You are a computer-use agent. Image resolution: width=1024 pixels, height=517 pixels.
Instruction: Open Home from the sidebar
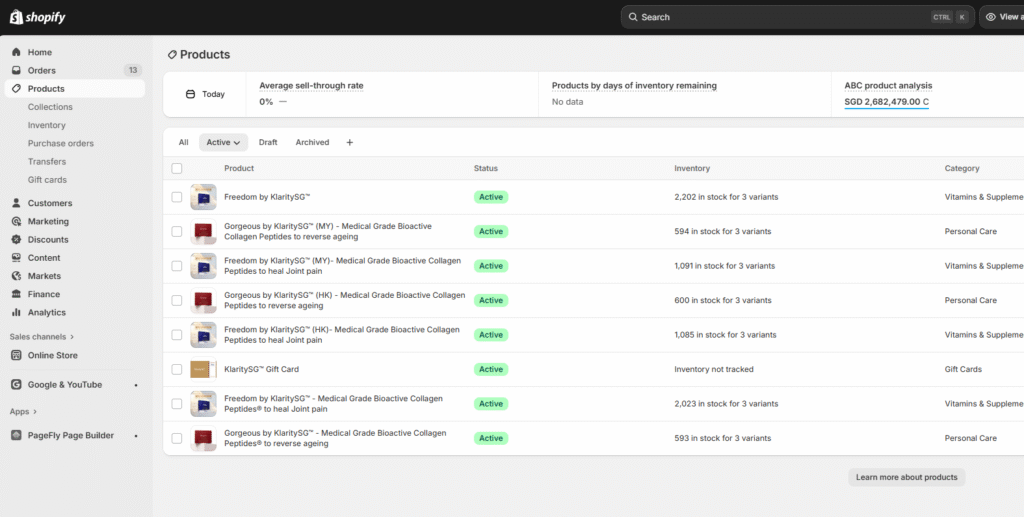(40, 52)
